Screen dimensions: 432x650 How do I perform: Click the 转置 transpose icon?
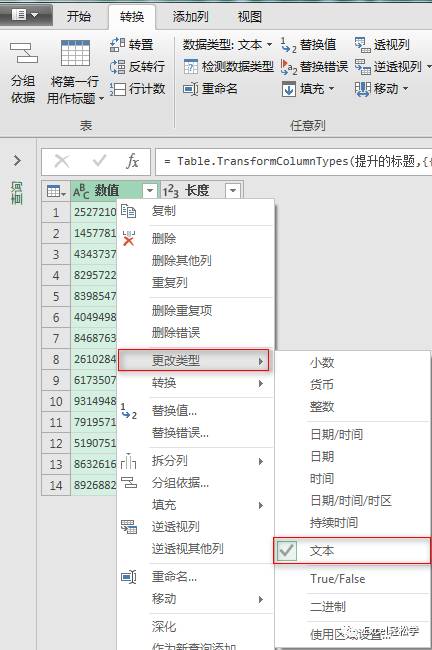118,44
